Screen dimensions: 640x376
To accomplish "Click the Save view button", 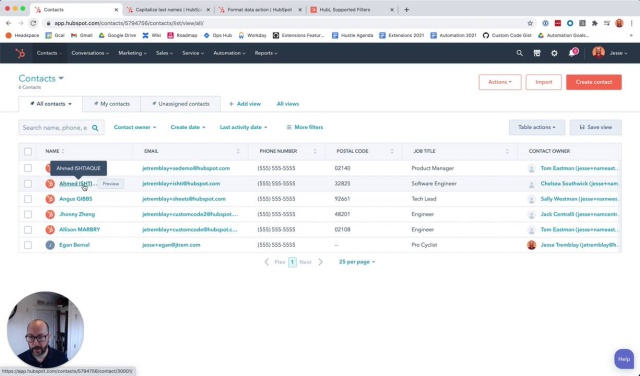I will pyautogui.click(x=596, y=127).
